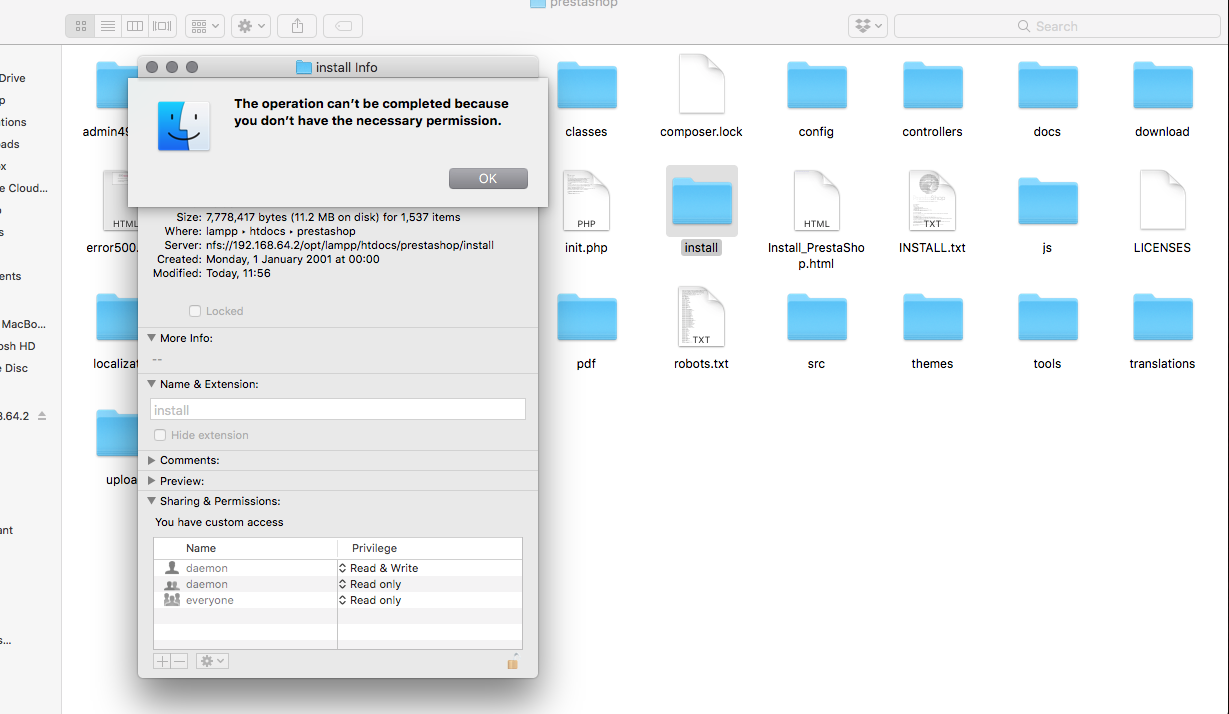Open the item arrangement dropdown in toolbar
Viewport: 1229px width, 714px height.
[x=204, y=26]
